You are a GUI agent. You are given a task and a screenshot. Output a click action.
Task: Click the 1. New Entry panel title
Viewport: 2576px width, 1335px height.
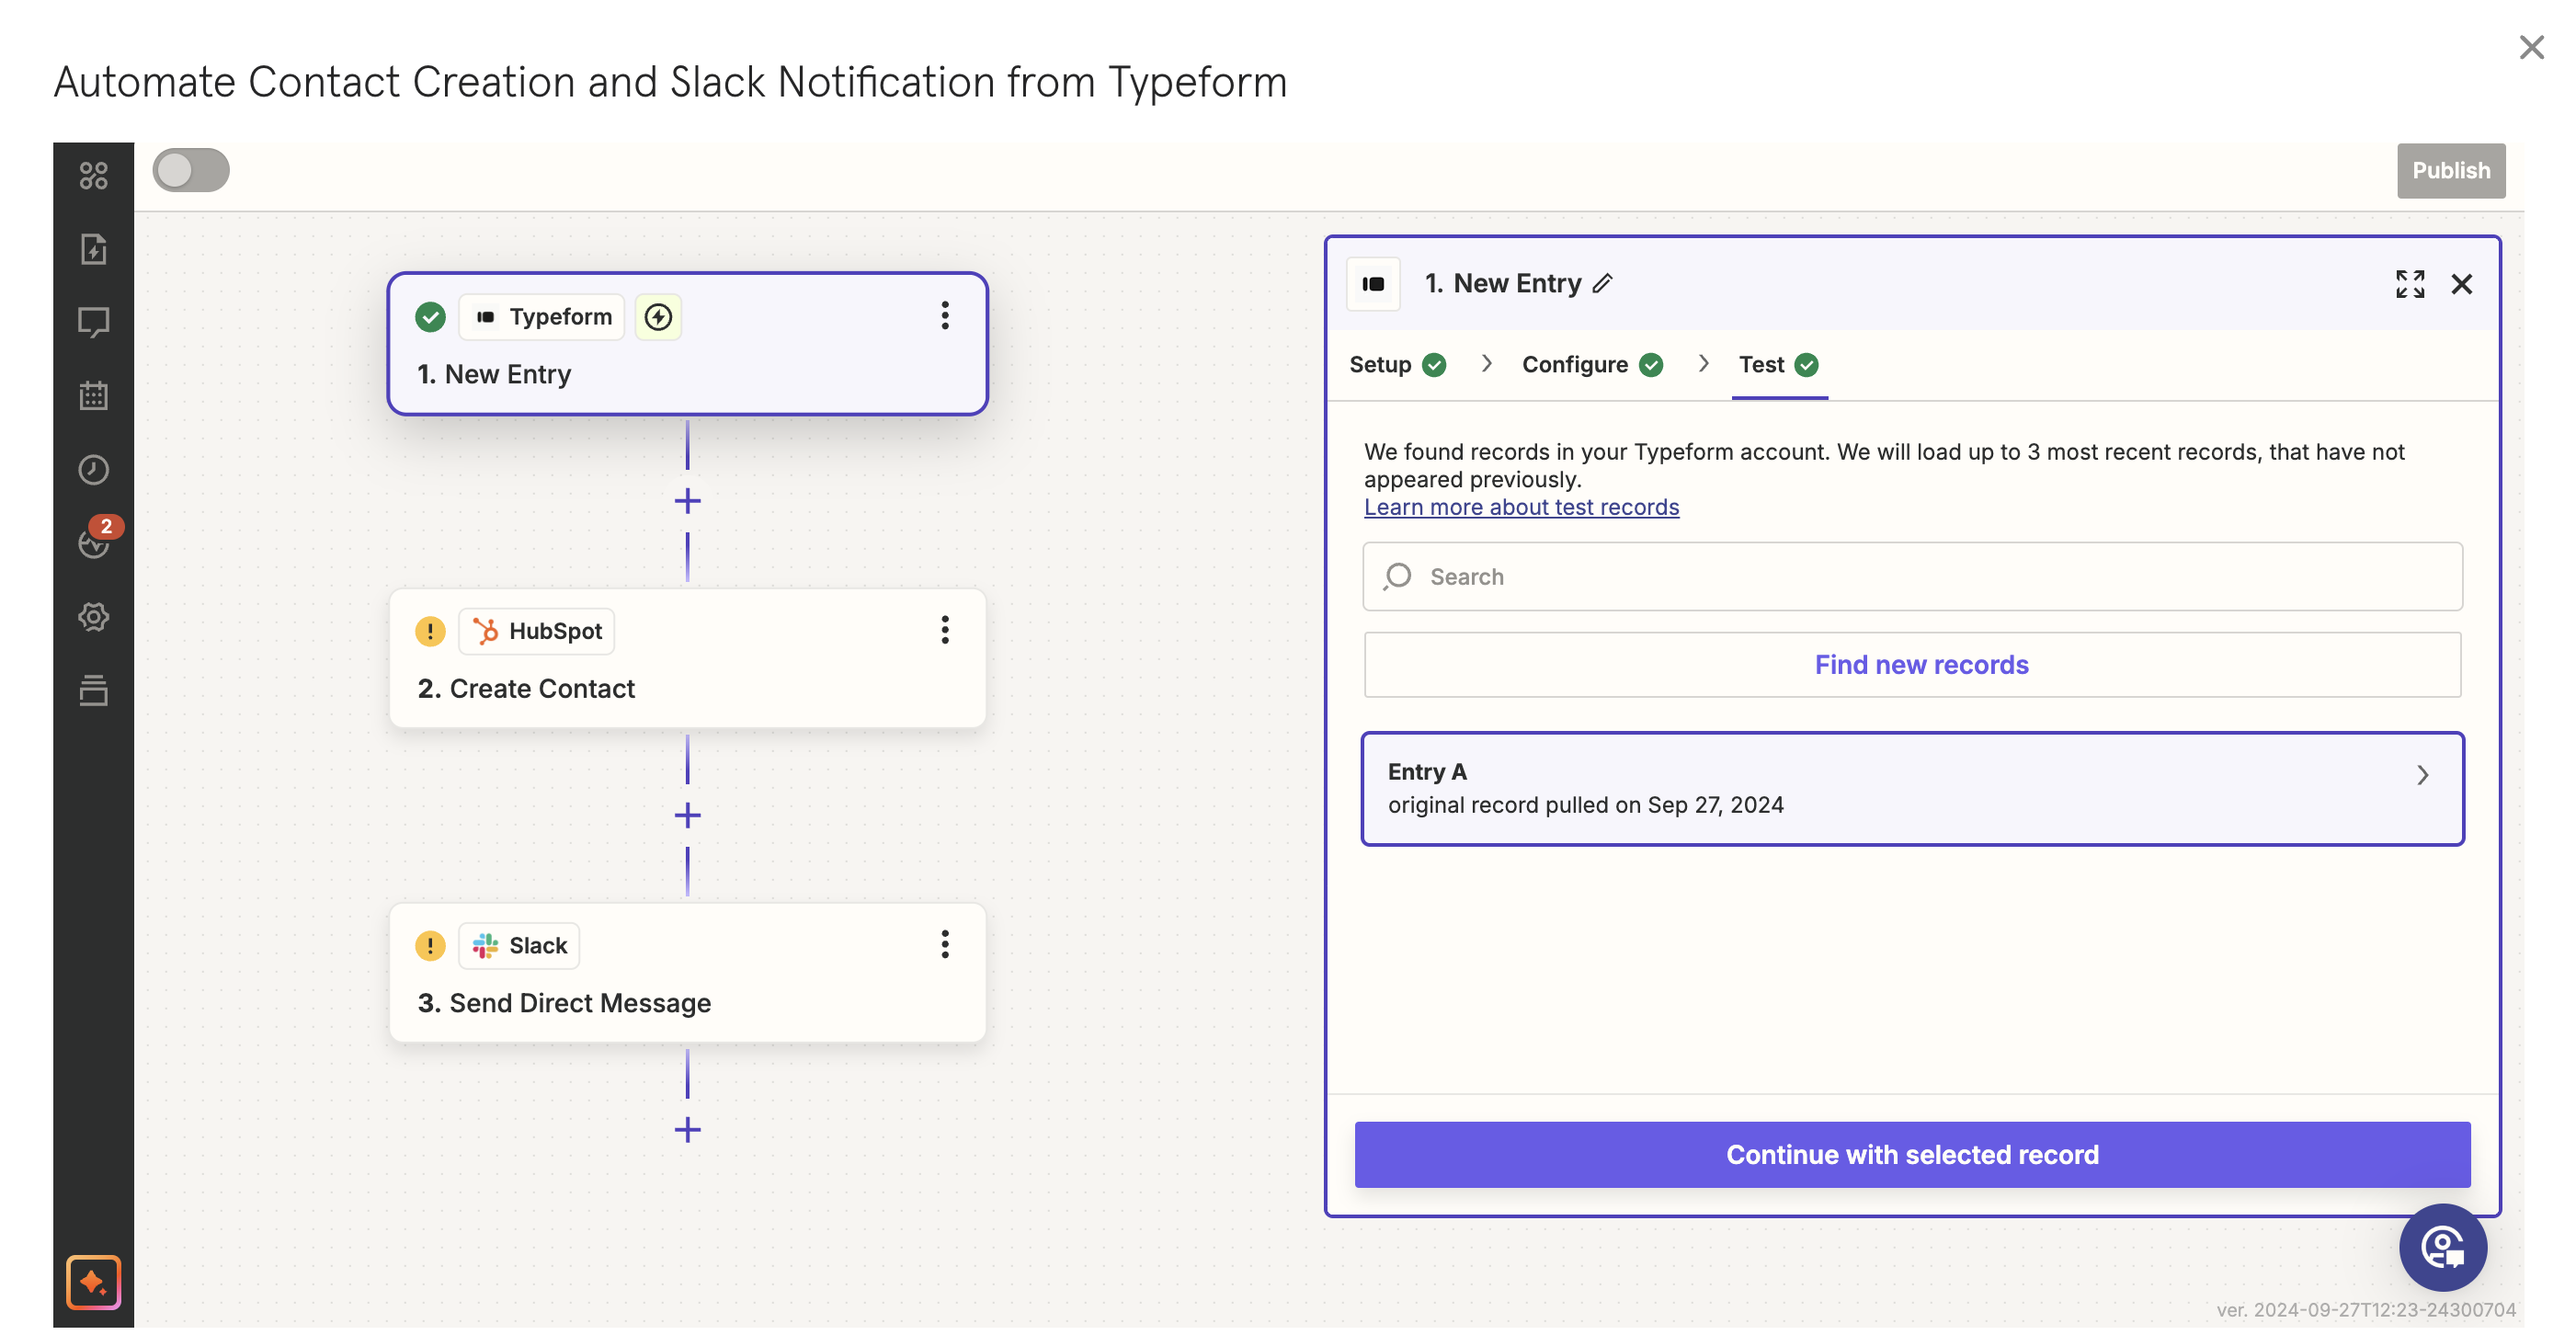(x=1502, y=284)
